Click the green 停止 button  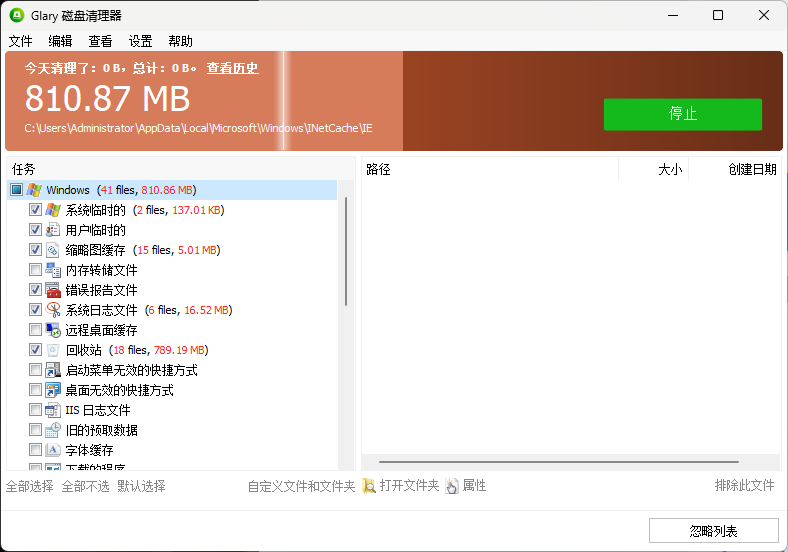(x=682, y=114)
